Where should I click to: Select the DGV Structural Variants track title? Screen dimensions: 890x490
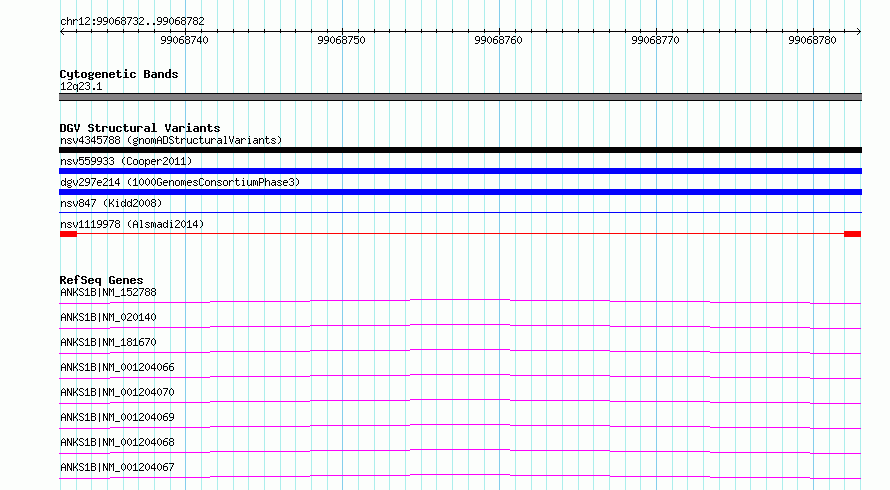point(140,128)
